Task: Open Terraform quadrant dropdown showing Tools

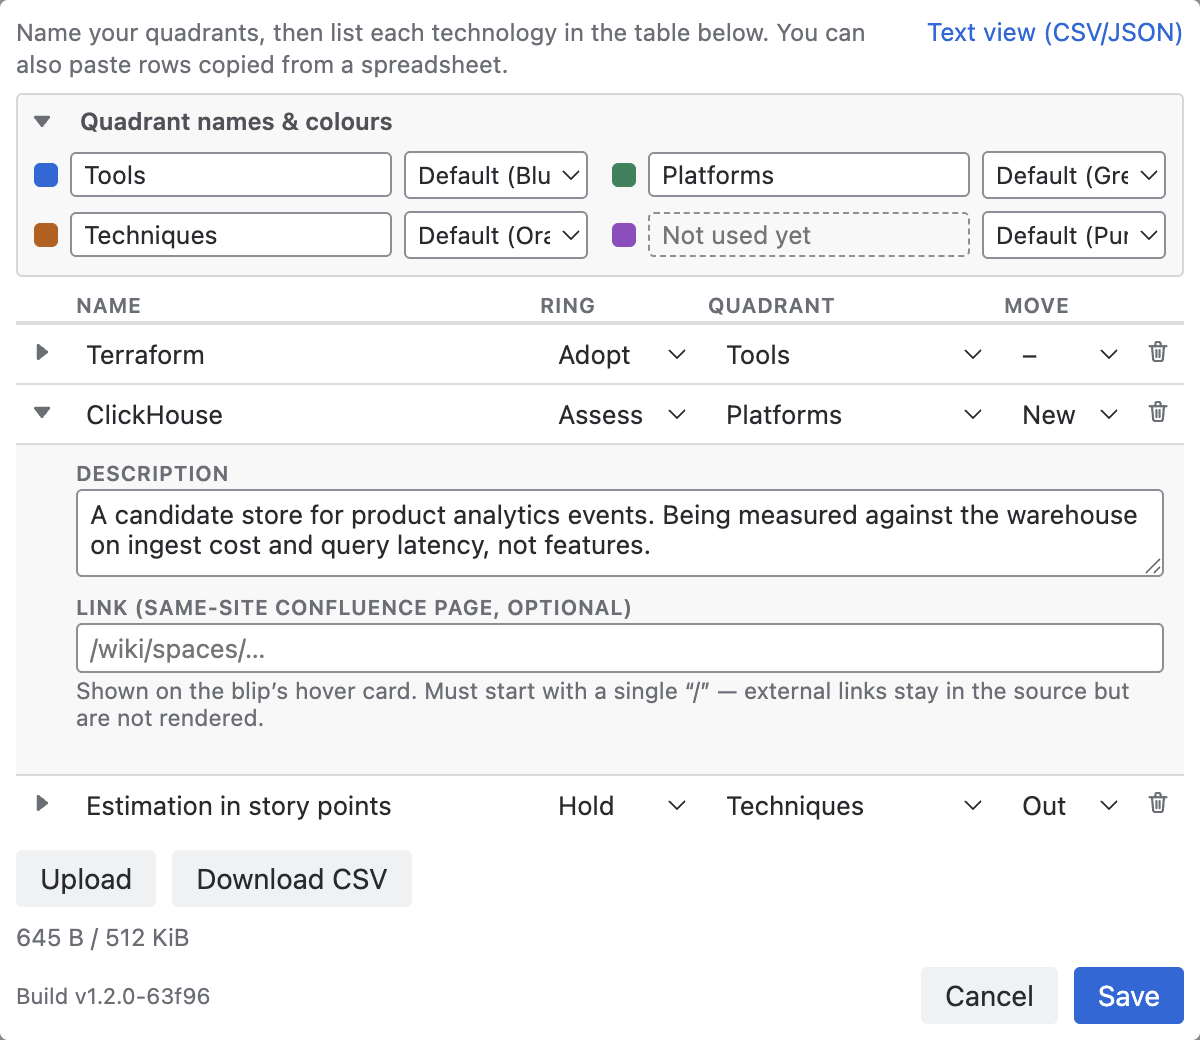Action: click(x=854, y=355)
